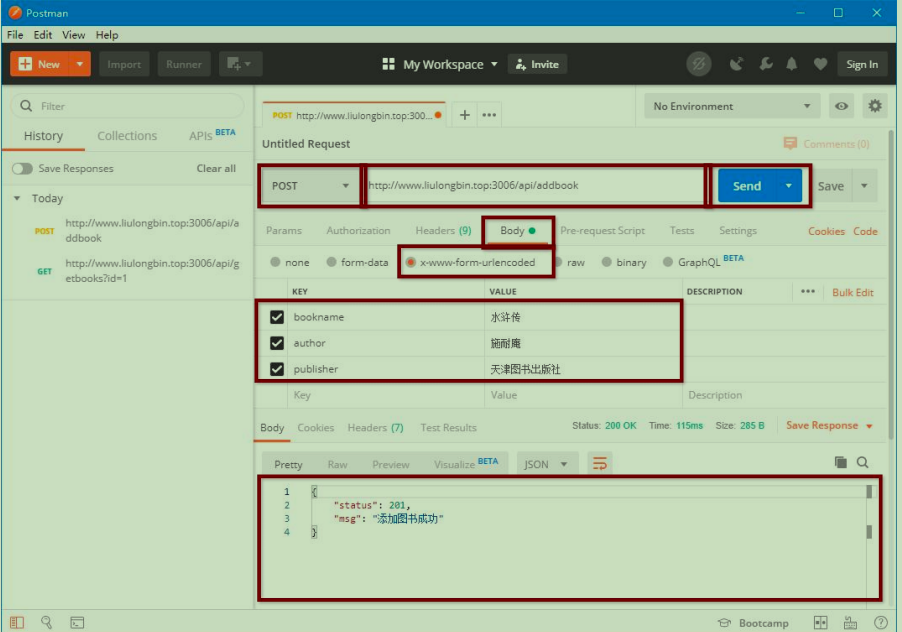Open manage environments gear icon
902x632 pixels.
pyautogui.click(x=874, y=106)
